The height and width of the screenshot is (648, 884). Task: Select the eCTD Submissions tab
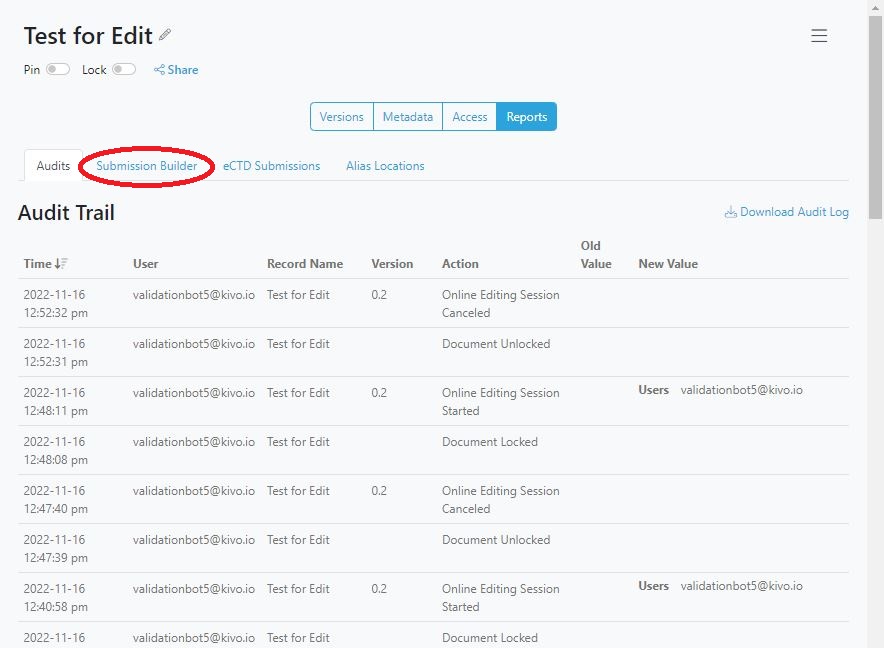point(271,166)
